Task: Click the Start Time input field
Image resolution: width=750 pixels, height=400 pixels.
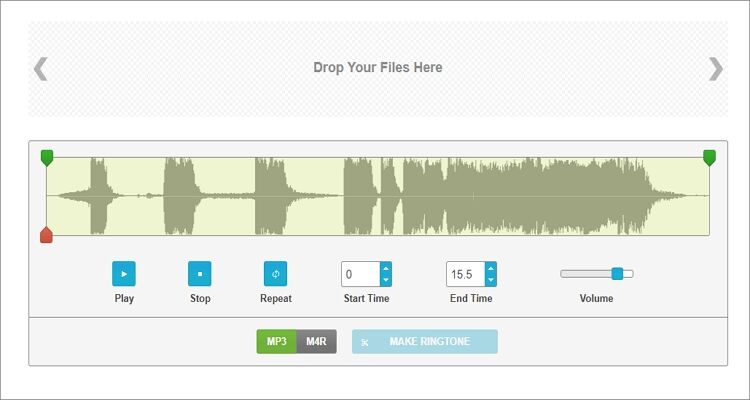Action: click(360, 274)
